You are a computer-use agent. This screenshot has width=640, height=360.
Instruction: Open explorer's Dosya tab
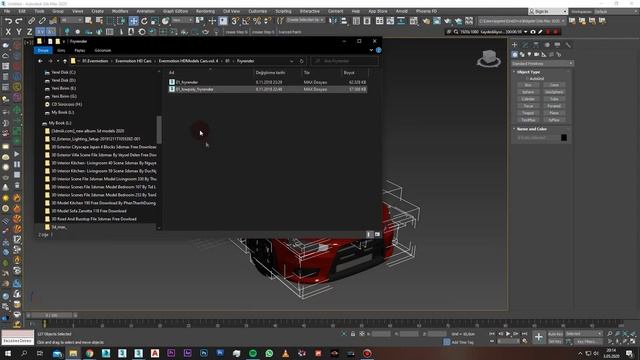pyautogui.click(x=43, y=50)
